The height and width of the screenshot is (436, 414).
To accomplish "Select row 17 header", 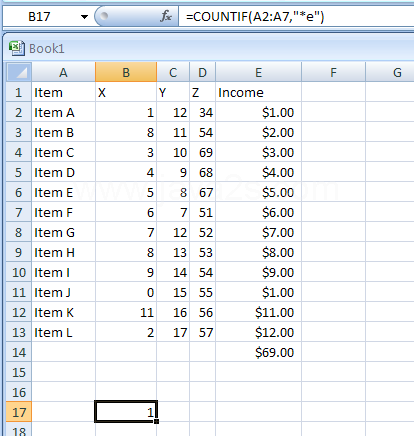I will point(19,412).
